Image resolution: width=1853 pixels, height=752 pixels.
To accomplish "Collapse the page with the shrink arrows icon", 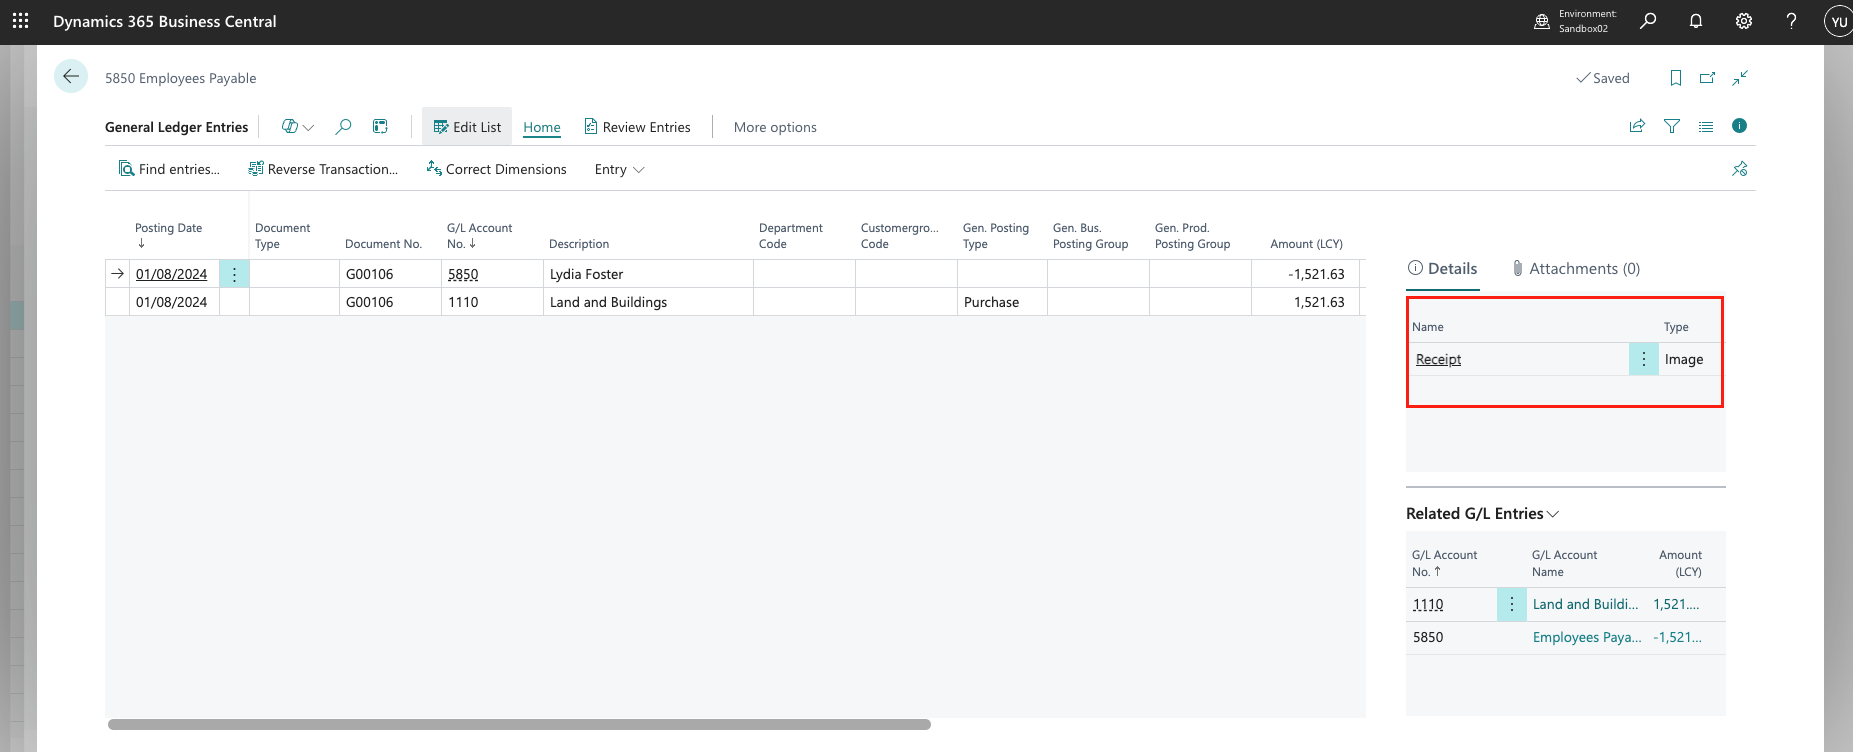I will 1740,78.
